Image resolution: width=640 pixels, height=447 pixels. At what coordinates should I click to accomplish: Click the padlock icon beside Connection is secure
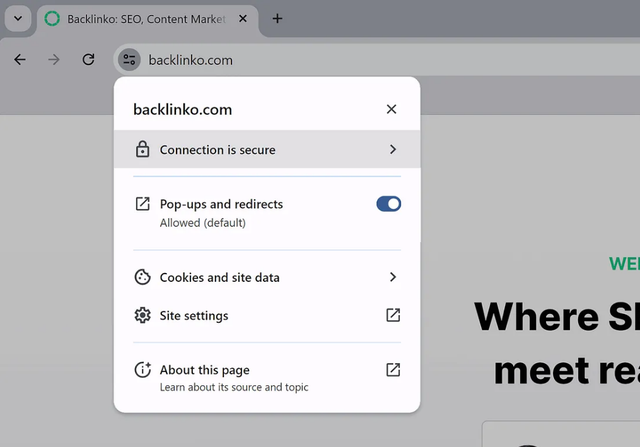pos(142,150)
